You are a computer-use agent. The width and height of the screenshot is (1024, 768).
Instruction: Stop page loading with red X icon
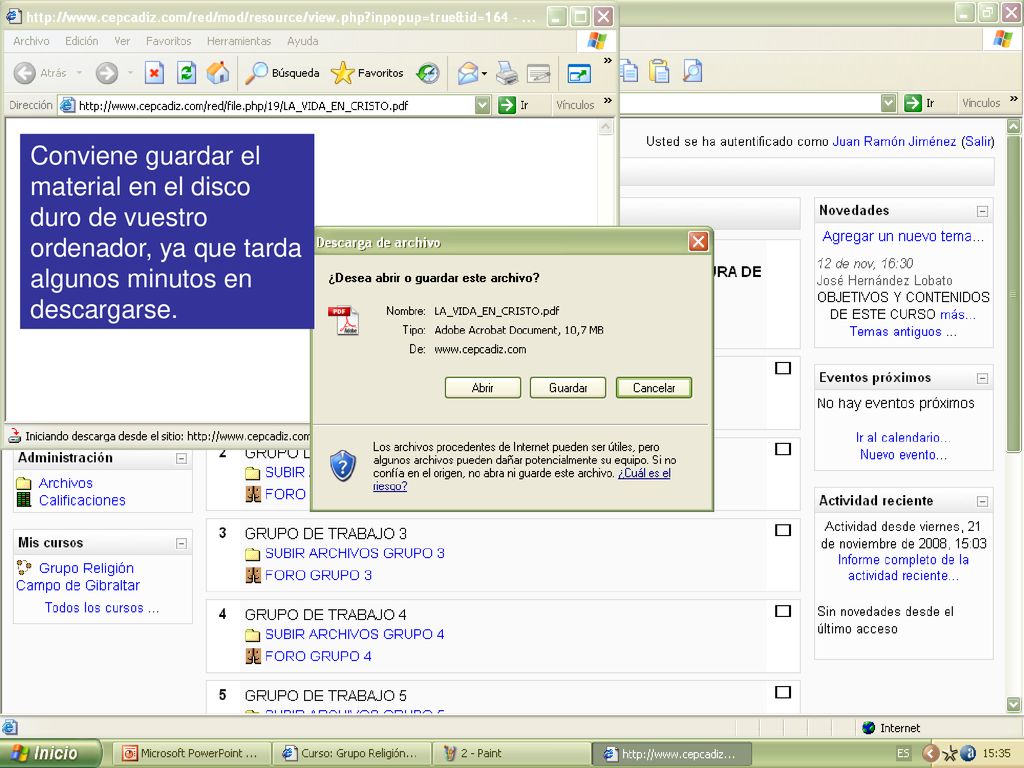click(154, 73)
